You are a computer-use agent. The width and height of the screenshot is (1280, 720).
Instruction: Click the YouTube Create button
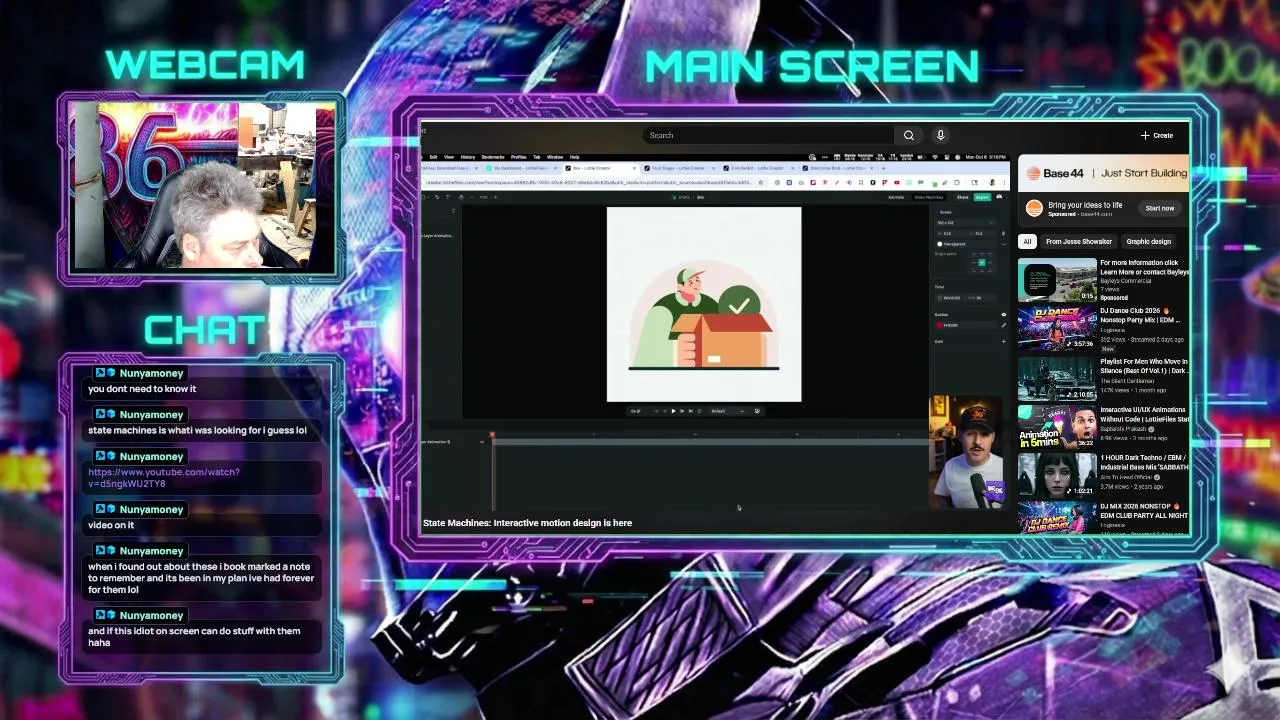(1157, 135)
